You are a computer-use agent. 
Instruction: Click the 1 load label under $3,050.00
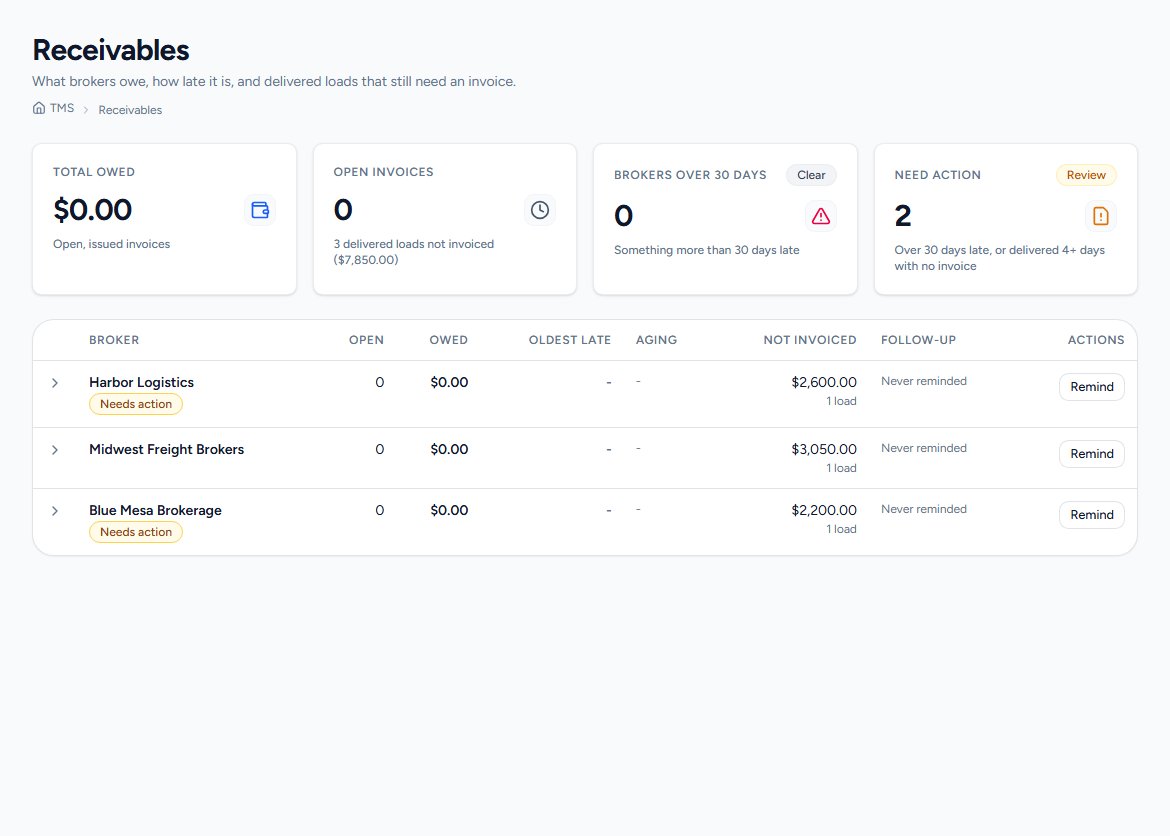(841, 468)
